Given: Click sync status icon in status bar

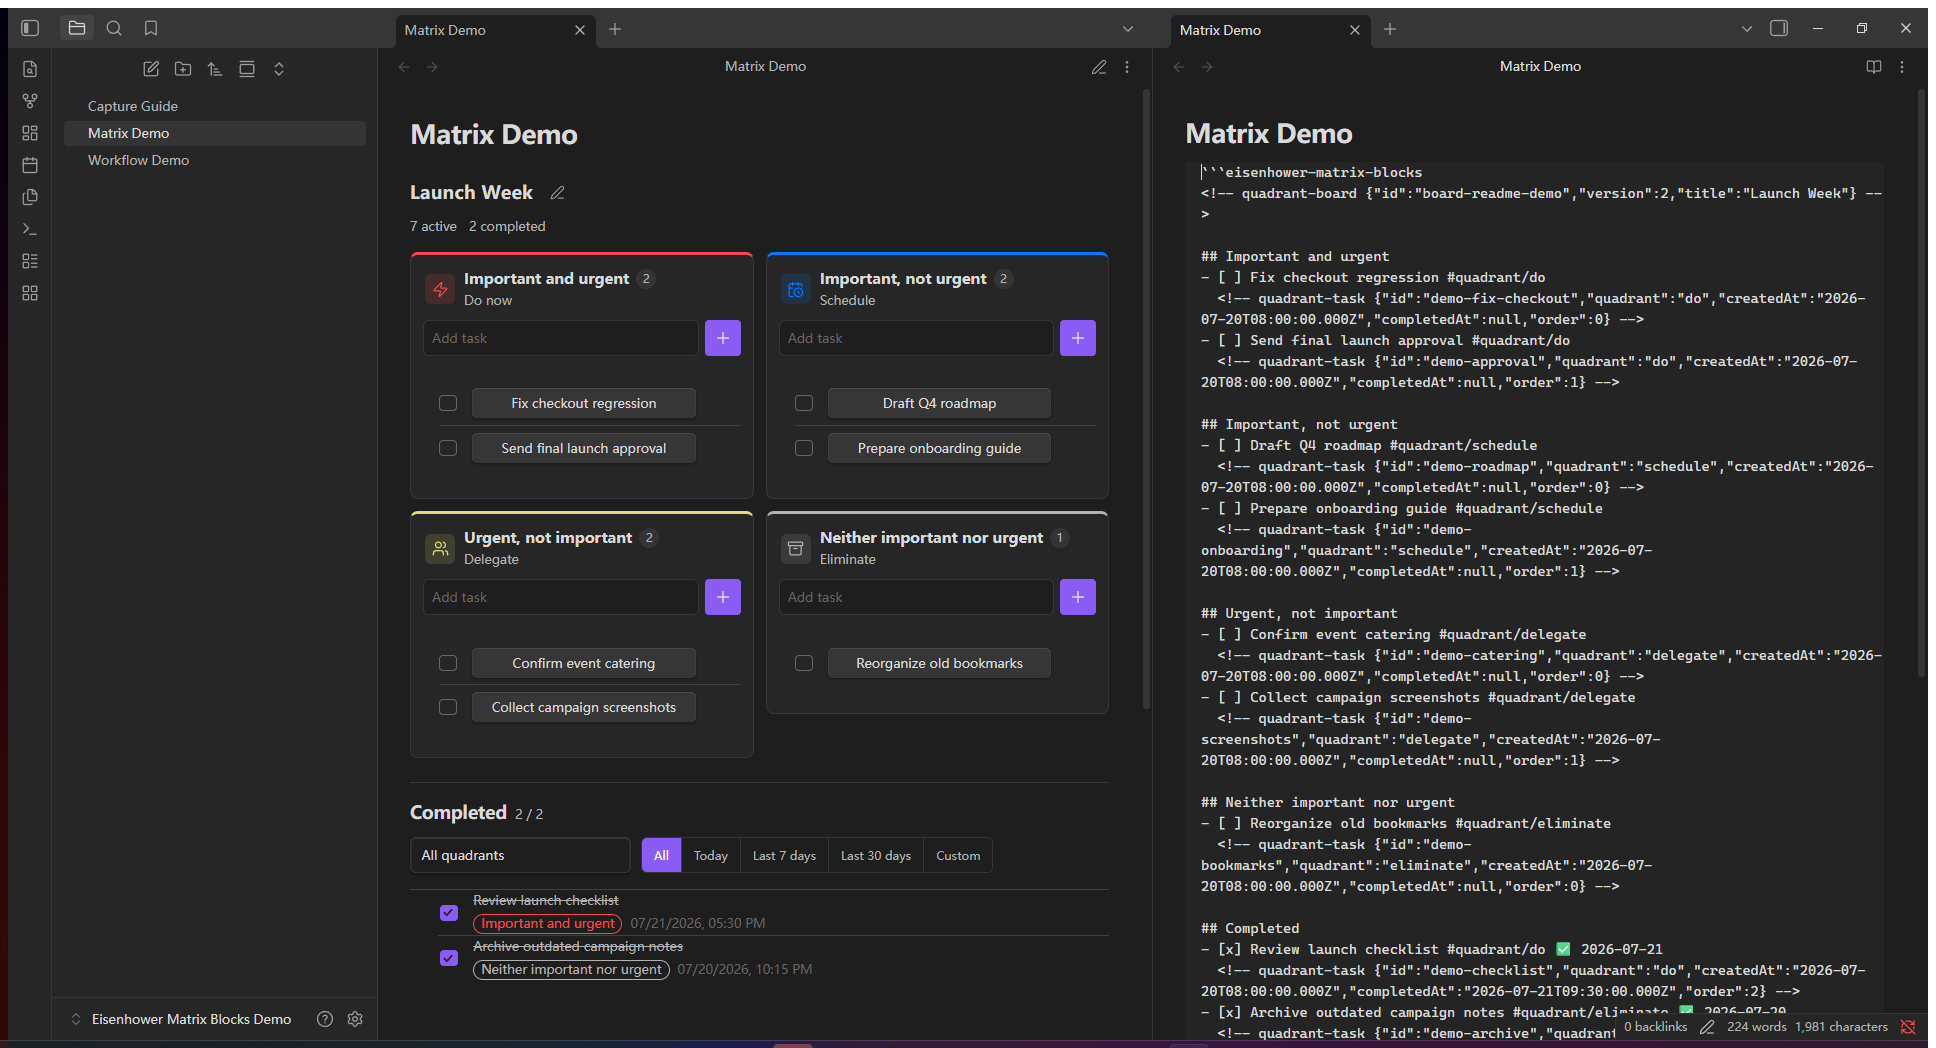Looking at the screenshot, I should coord(1908,1027).
